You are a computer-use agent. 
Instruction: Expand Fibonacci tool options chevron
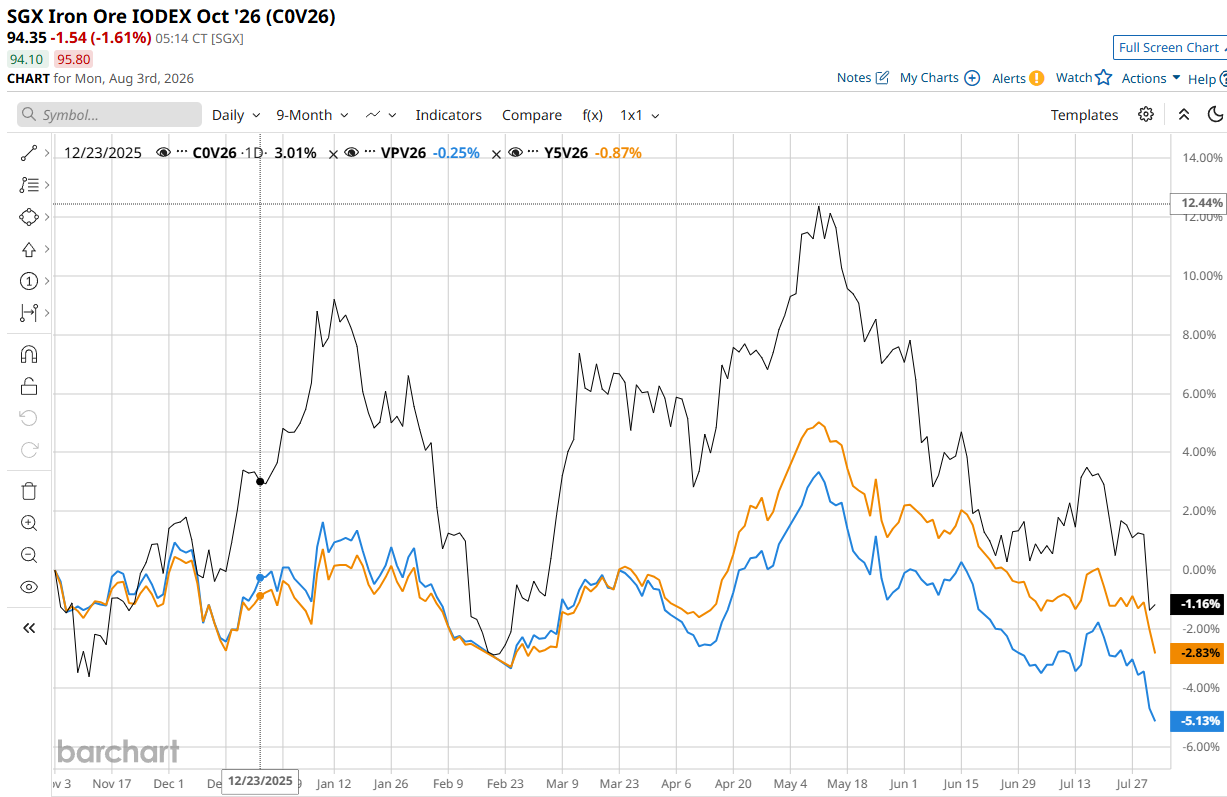47,185
